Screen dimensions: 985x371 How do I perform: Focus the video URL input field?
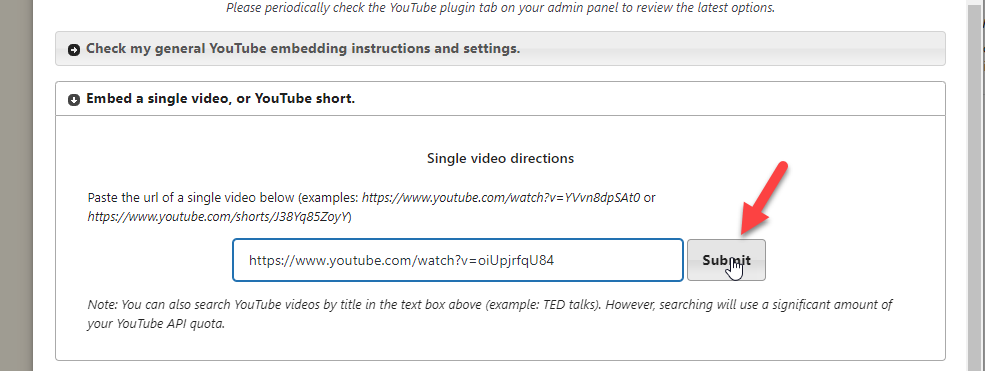tap(457, 260)
